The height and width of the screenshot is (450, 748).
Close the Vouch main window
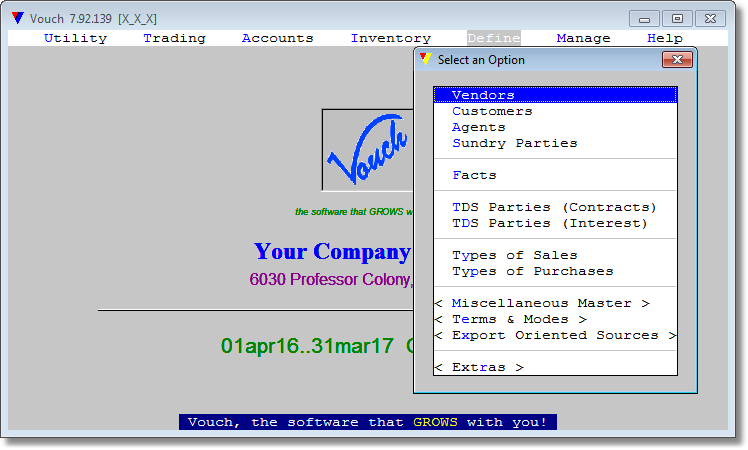coord(710,19)
